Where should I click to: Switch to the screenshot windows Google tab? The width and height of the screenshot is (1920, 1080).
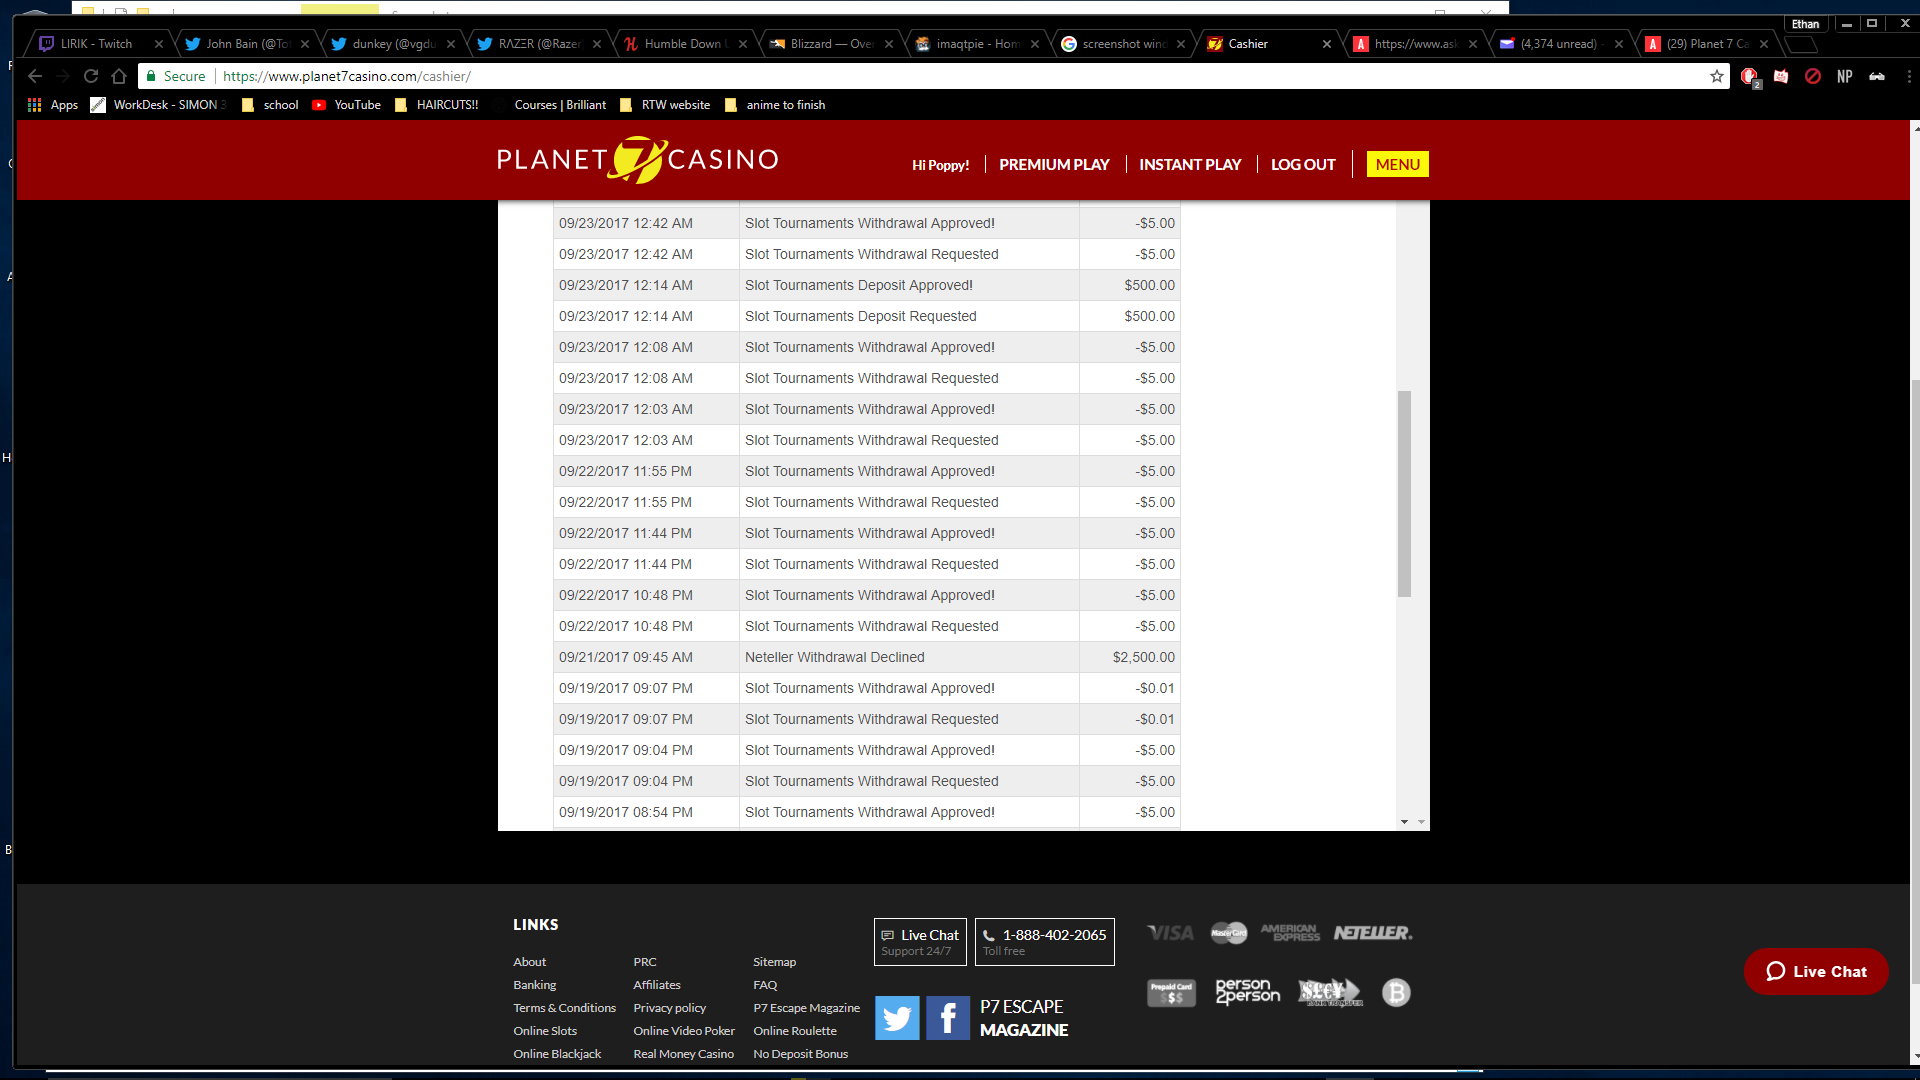[x=1122, y=44]
